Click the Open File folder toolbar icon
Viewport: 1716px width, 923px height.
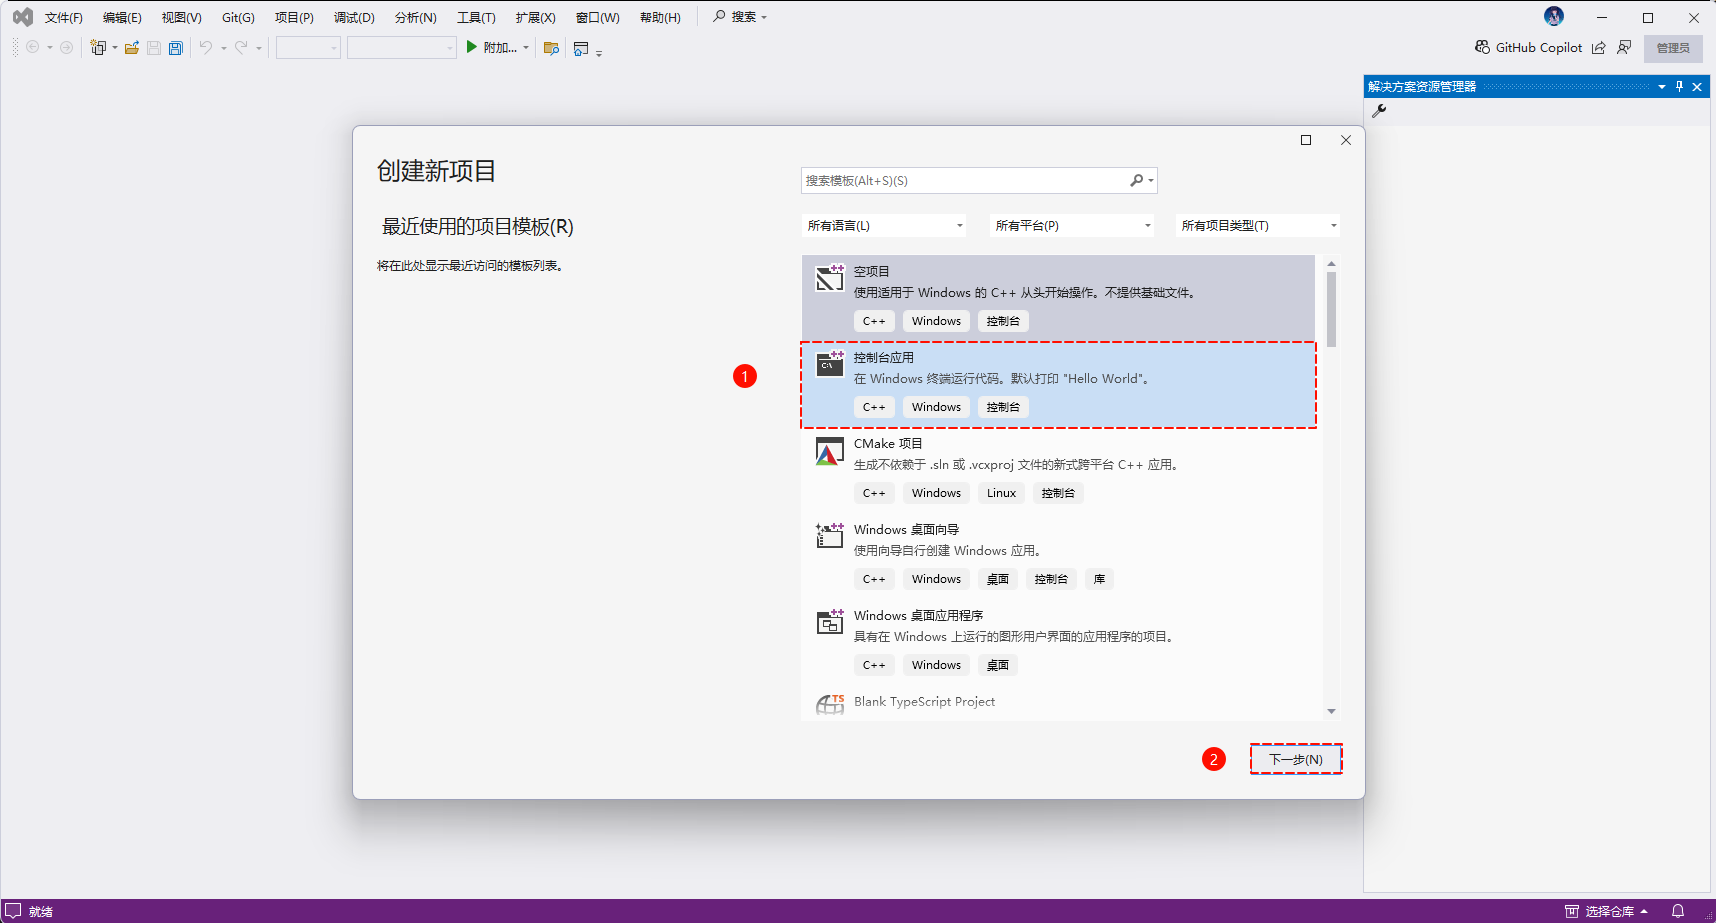pyautogui.click(x=131, y=48)
